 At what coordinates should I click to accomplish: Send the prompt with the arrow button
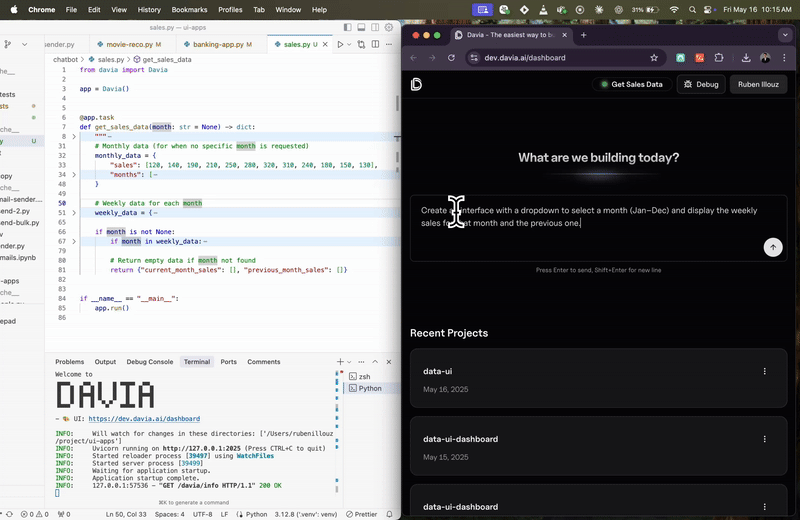pyautogui.click(x=773, y=247)
